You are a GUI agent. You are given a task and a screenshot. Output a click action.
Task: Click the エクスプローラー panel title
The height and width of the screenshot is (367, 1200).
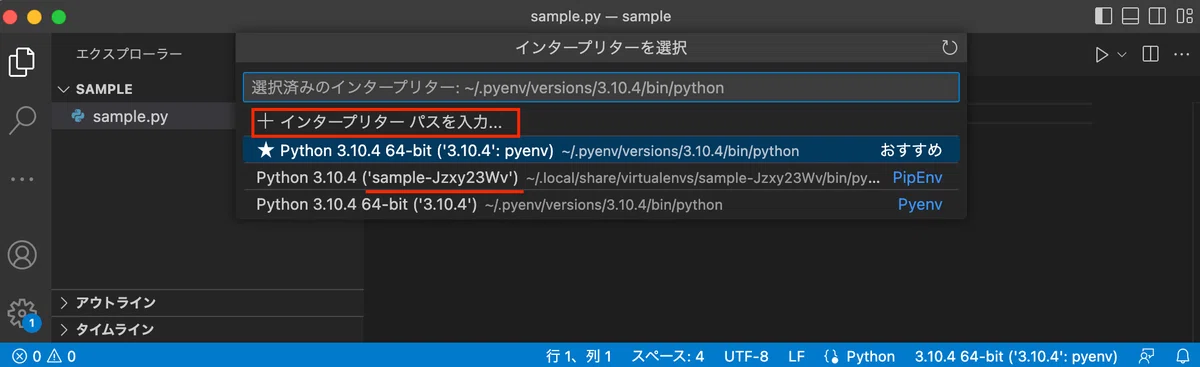click(x=129, y=53)
